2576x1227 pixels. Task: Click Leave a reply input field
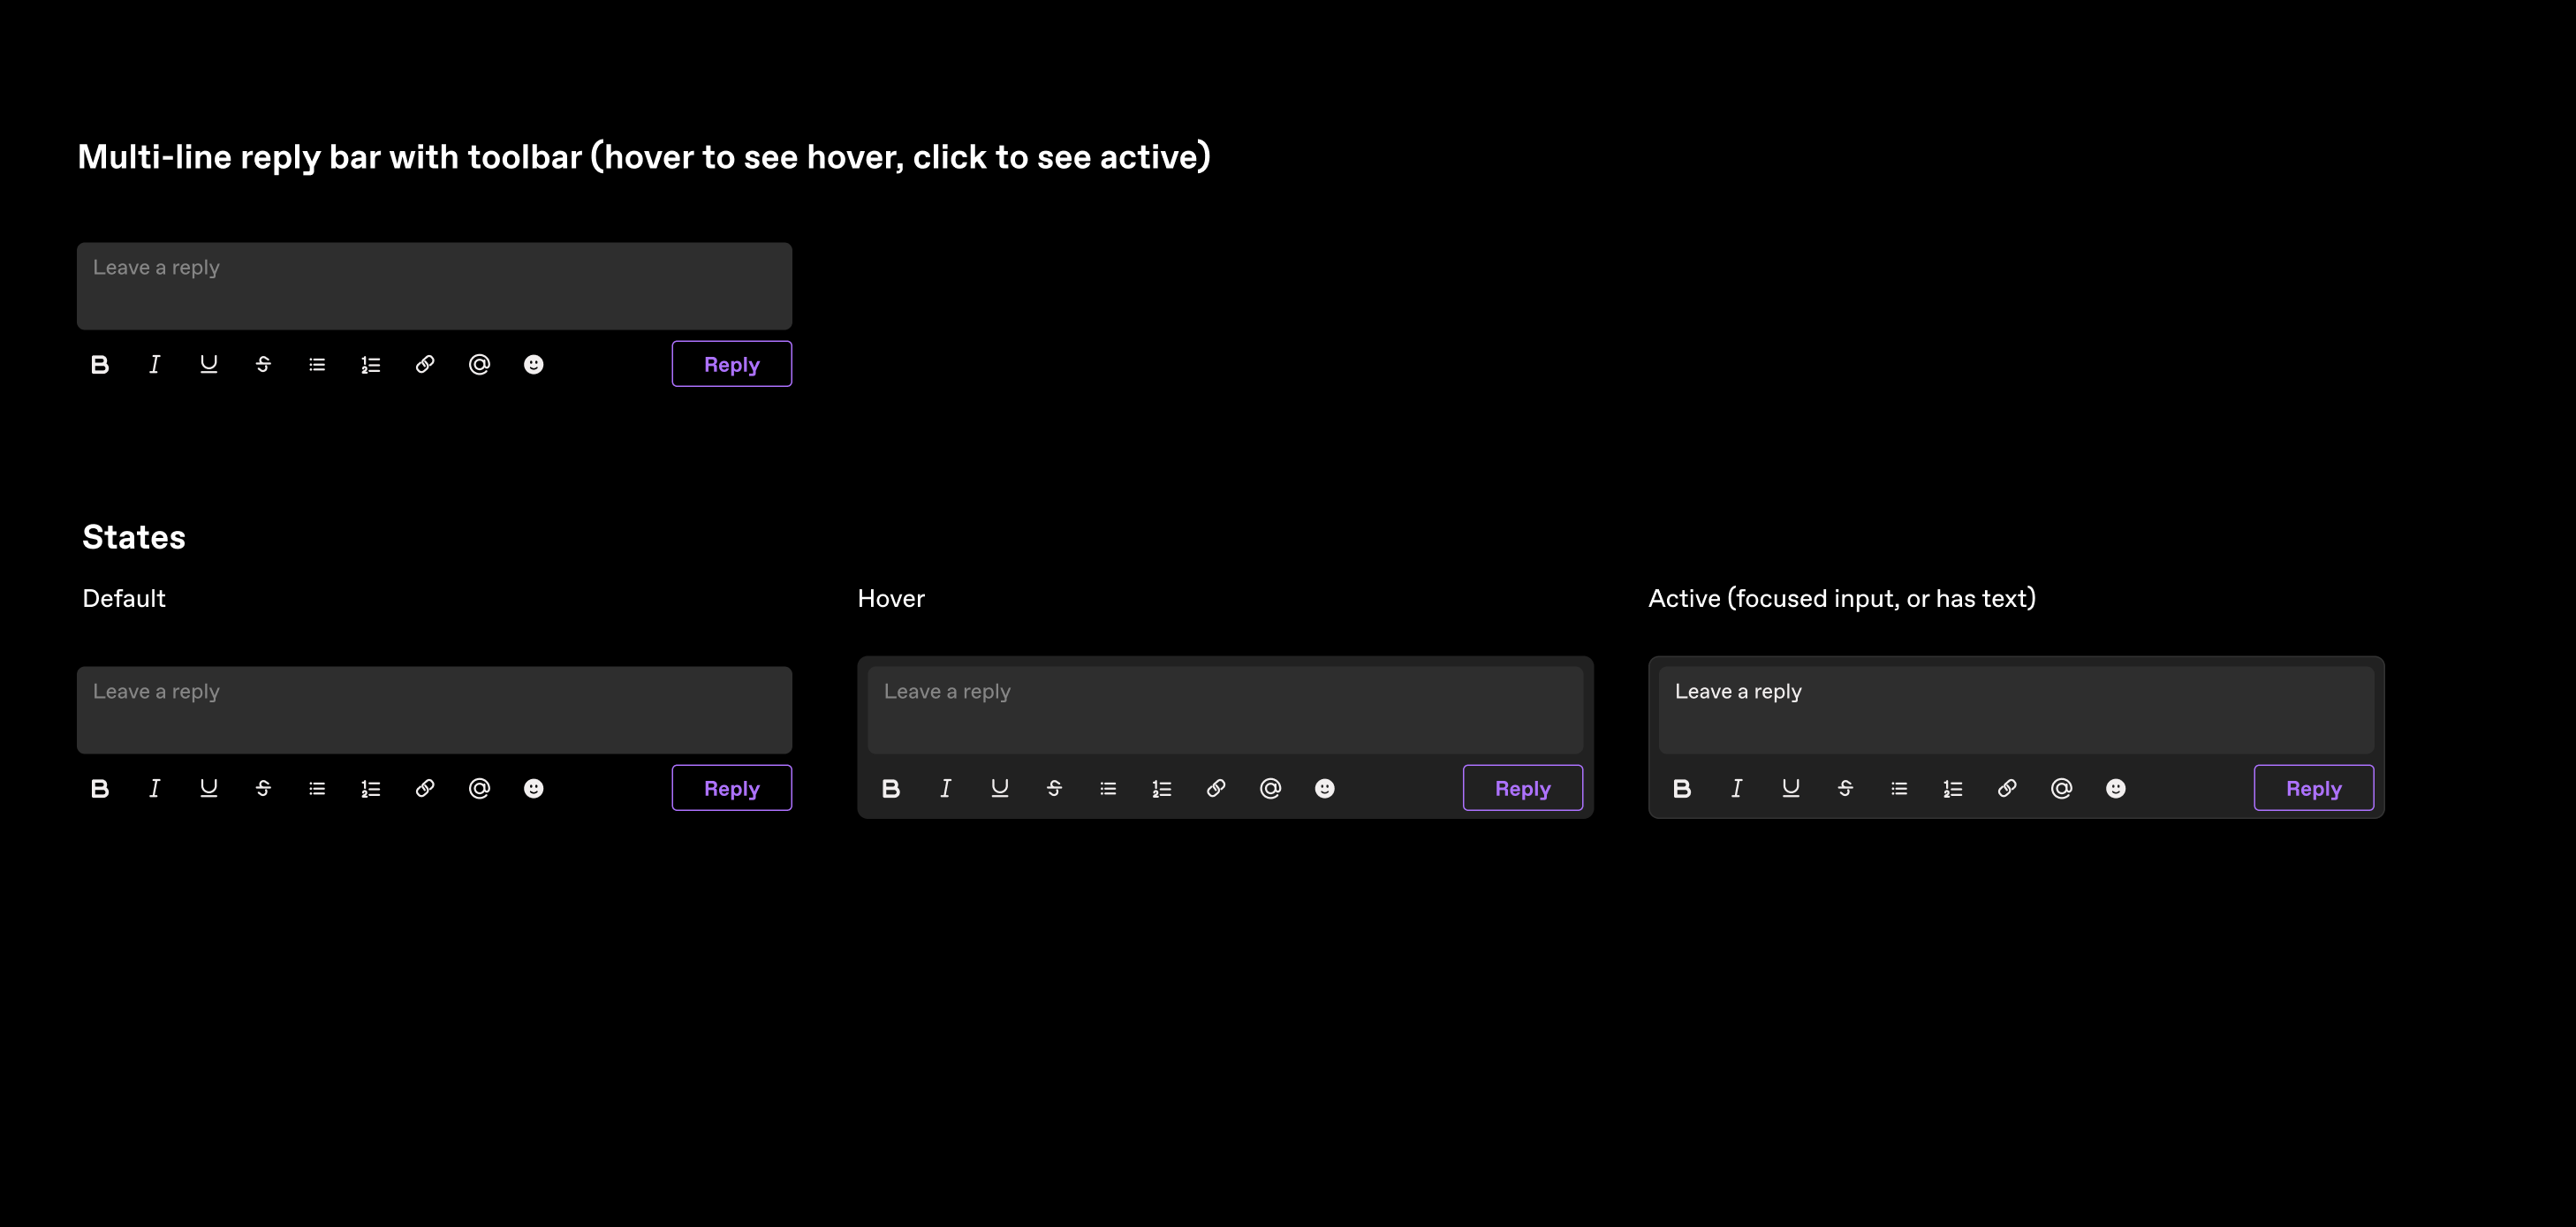(434, 284)
